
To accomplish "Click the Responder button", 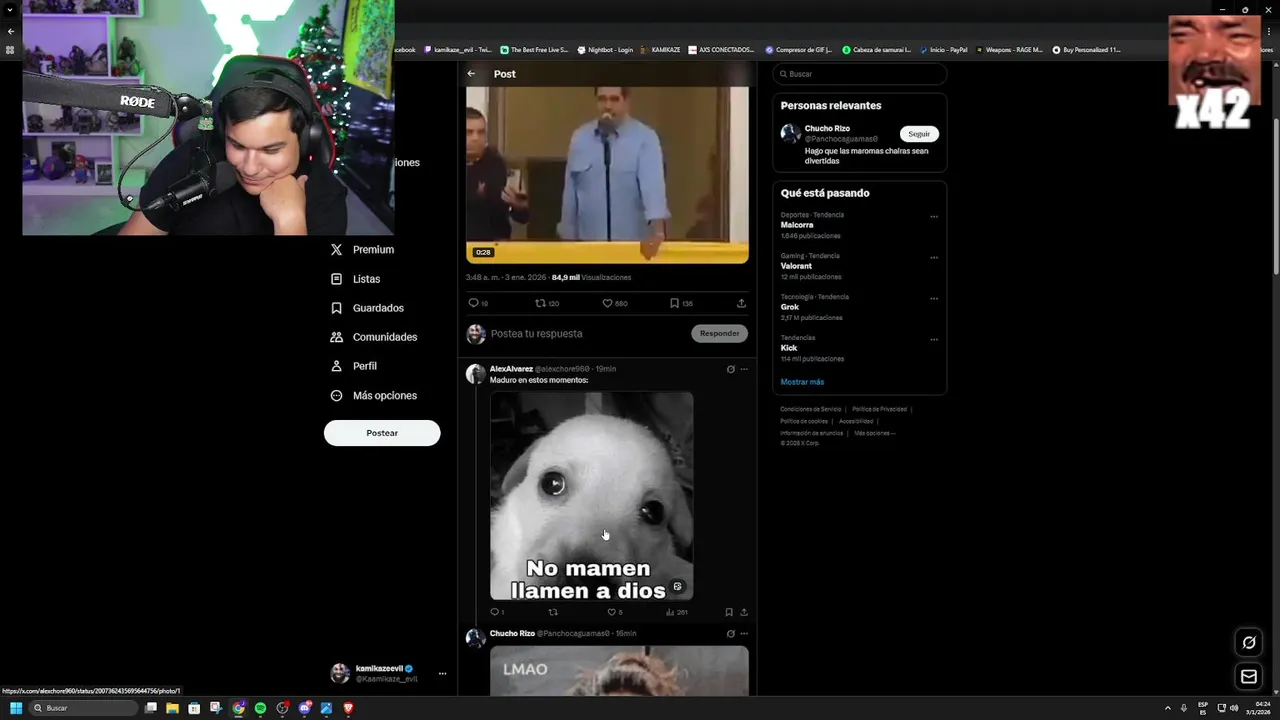I will click(x=719, y=334).
